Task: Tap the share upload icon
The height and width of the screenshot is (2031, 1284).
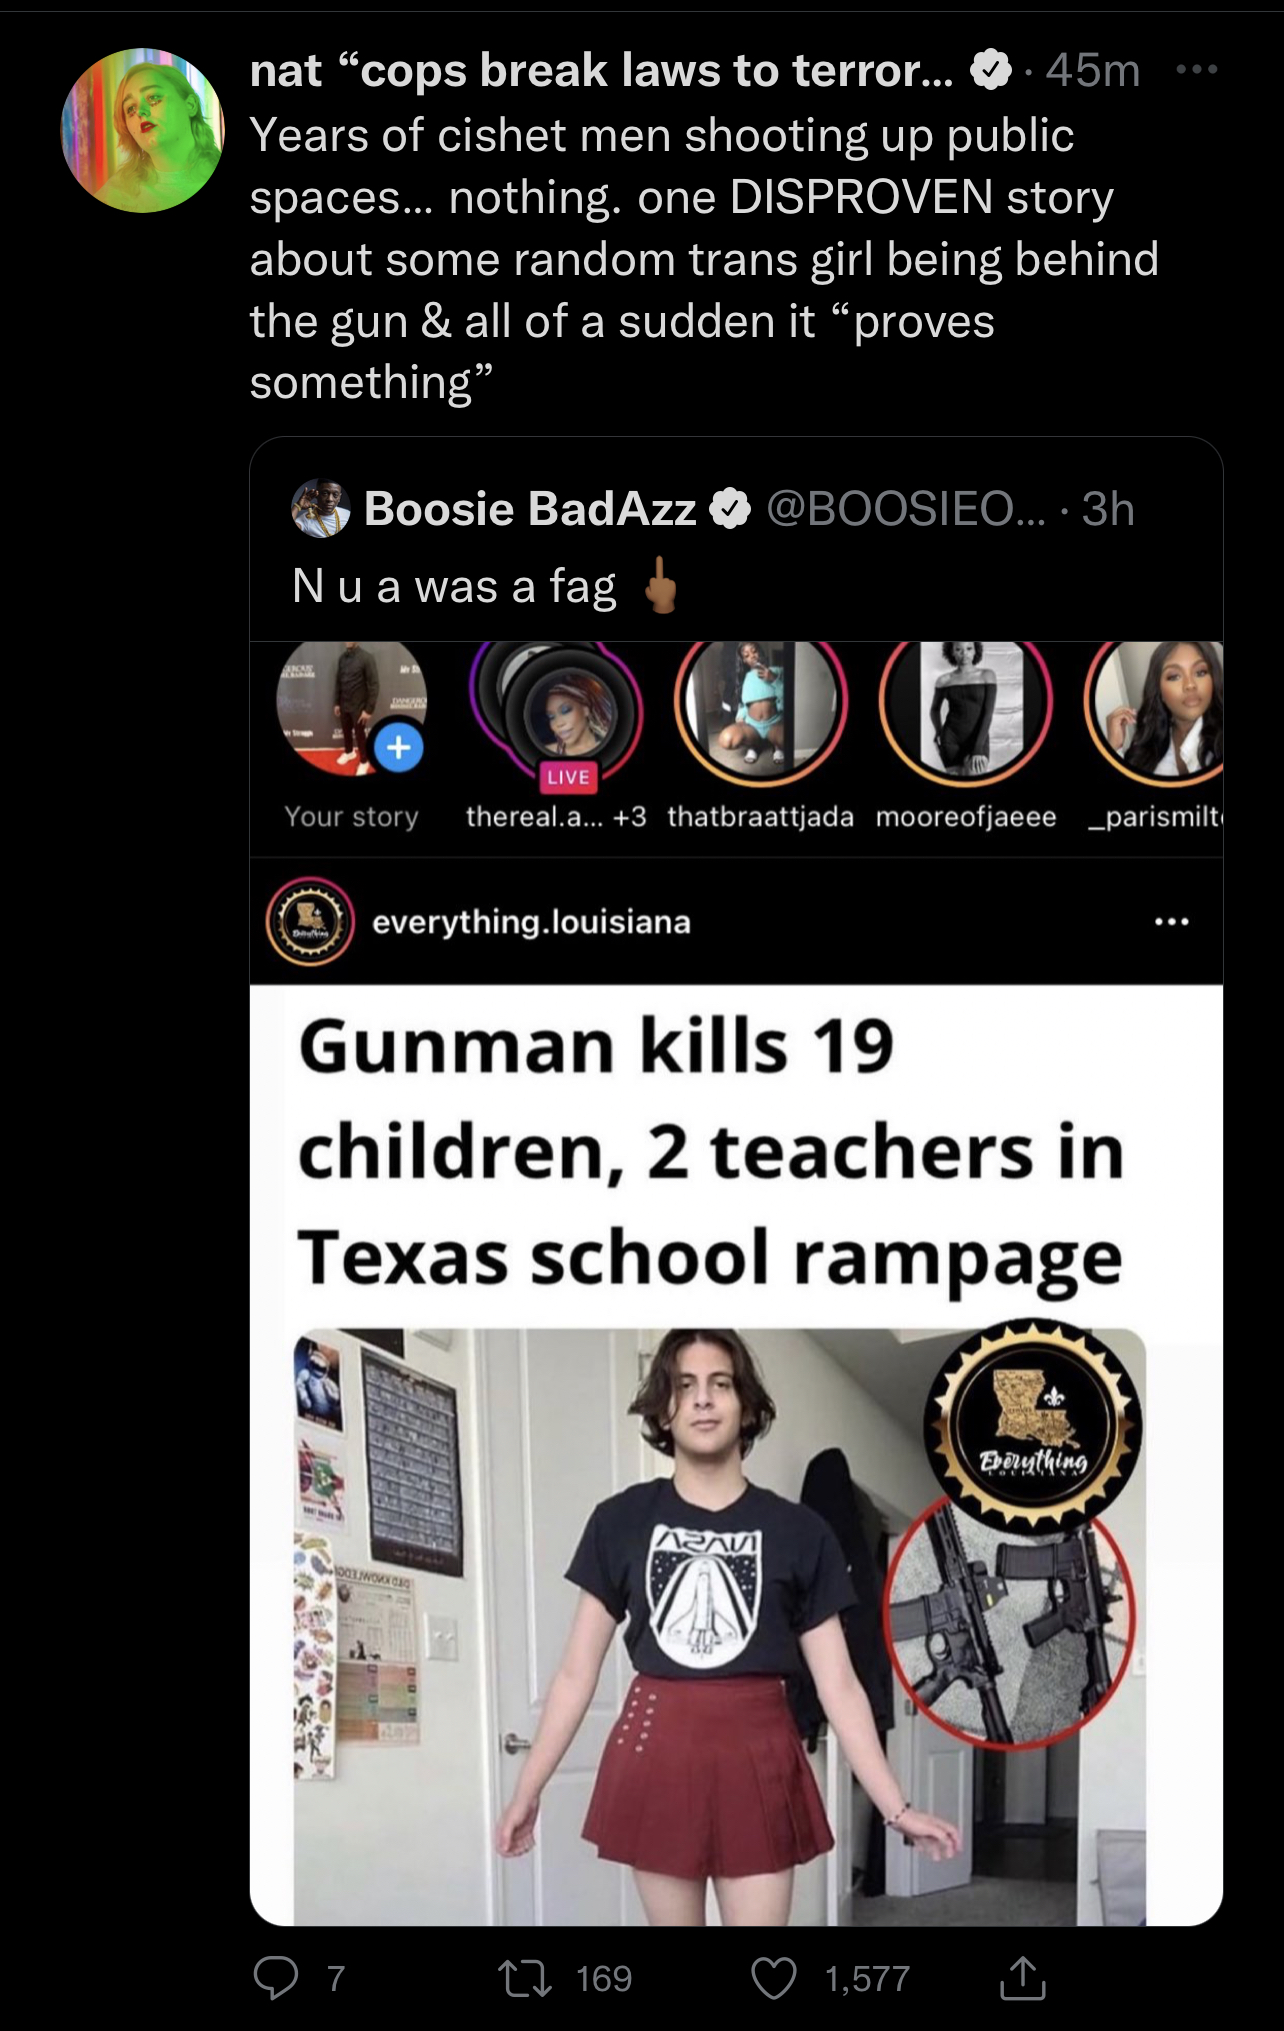Action: tap(1022, 1977)
